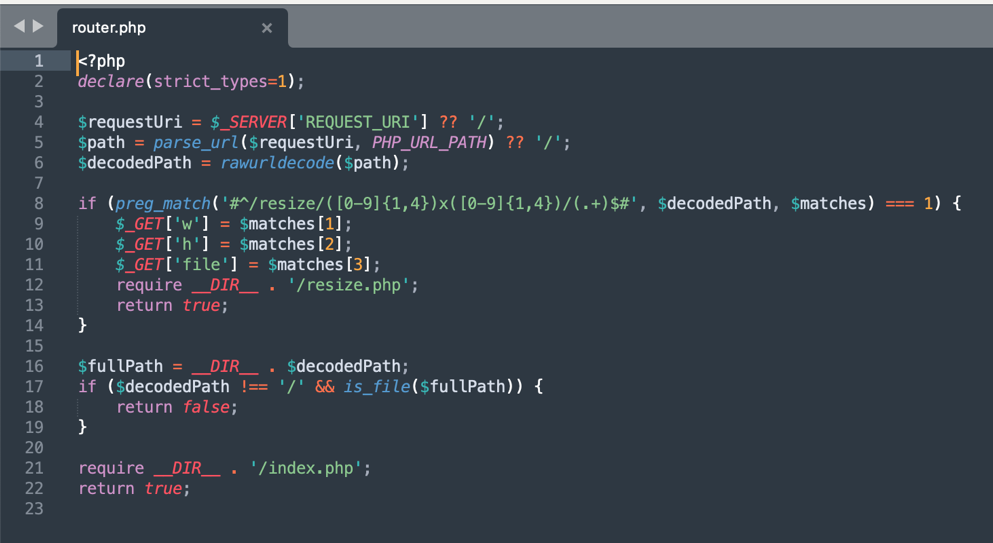Viewport: 993px width, 543px height.
Task: Click '/index.php' string on line 21
Action: click(305, 468)
